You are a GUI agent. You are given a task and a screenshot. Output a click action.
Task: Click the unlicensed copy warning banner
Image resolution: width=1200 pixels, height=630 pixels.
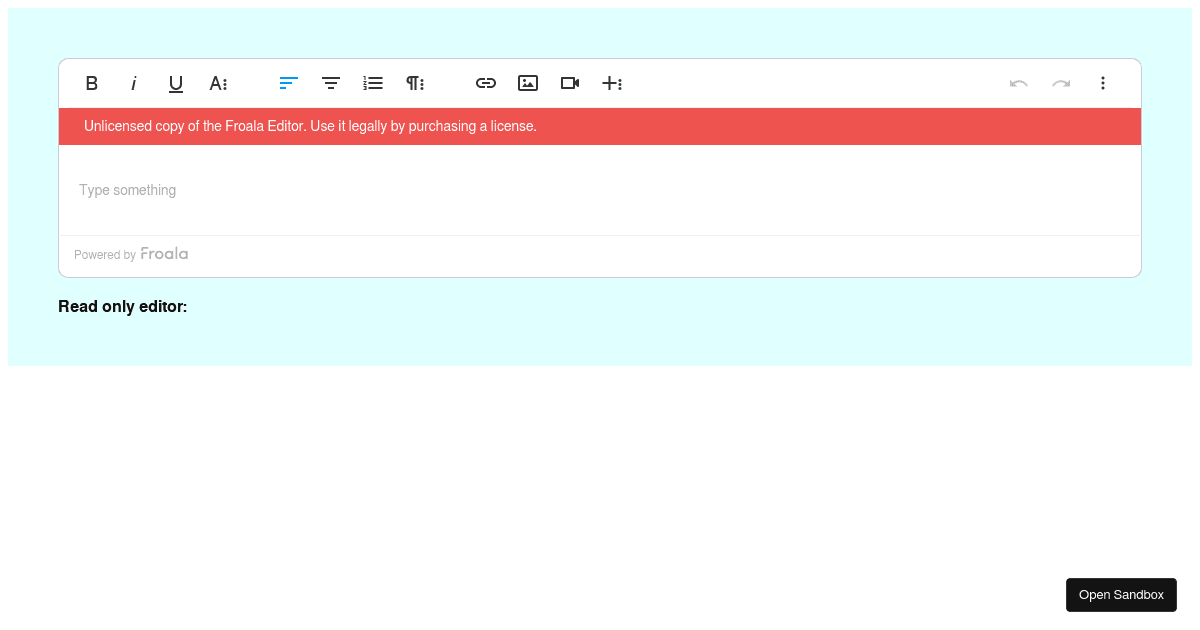pyautogui.click(x=600, y=126)
